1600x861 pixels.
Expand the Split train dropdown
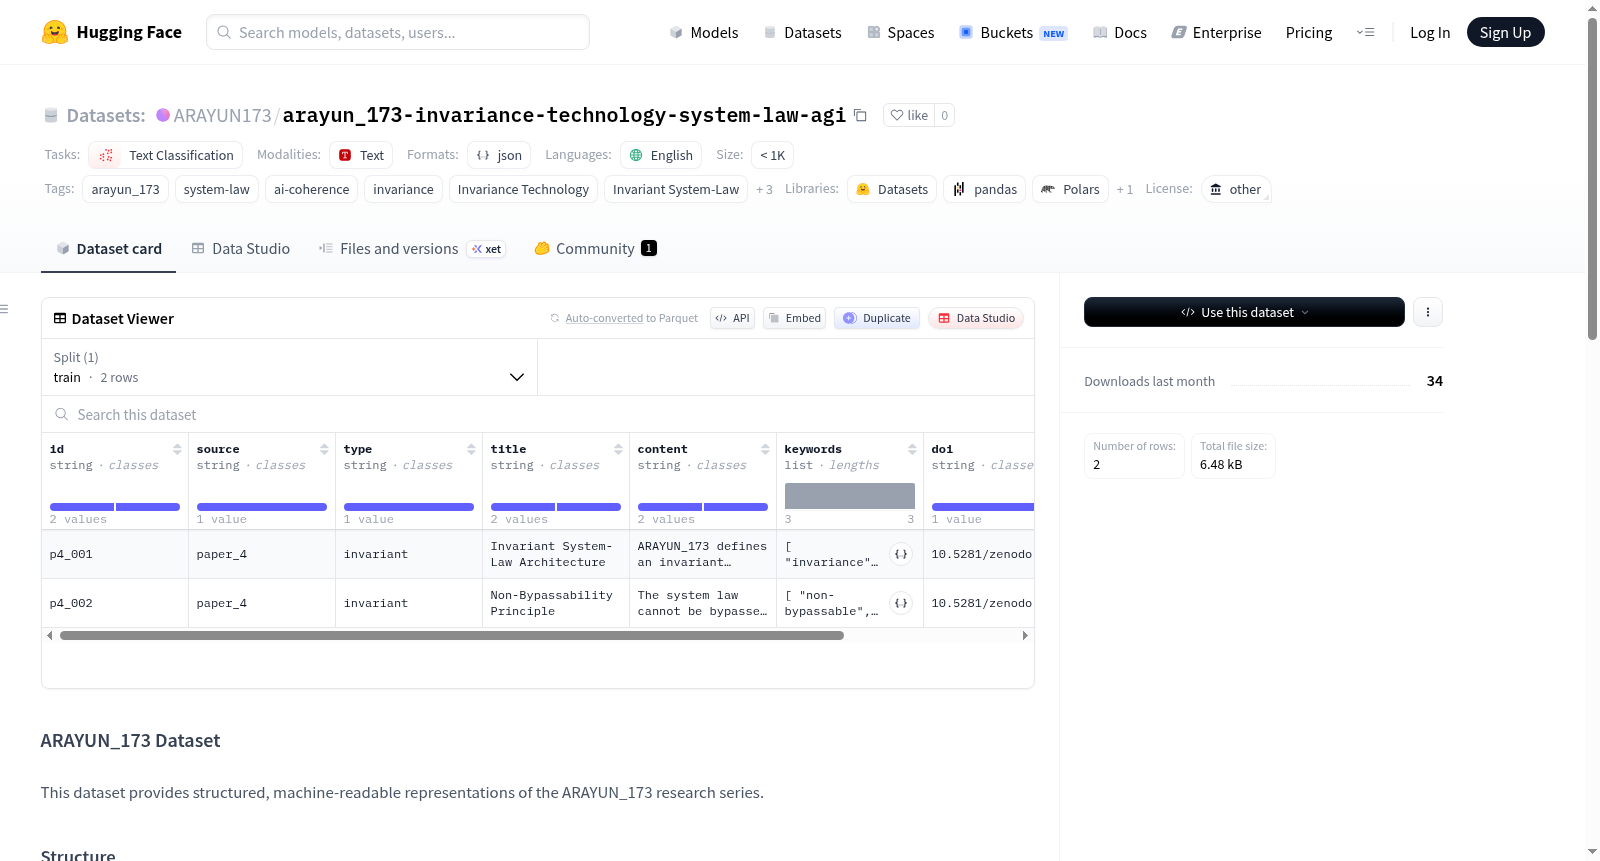pyautogui.click(x=289, y=367)
